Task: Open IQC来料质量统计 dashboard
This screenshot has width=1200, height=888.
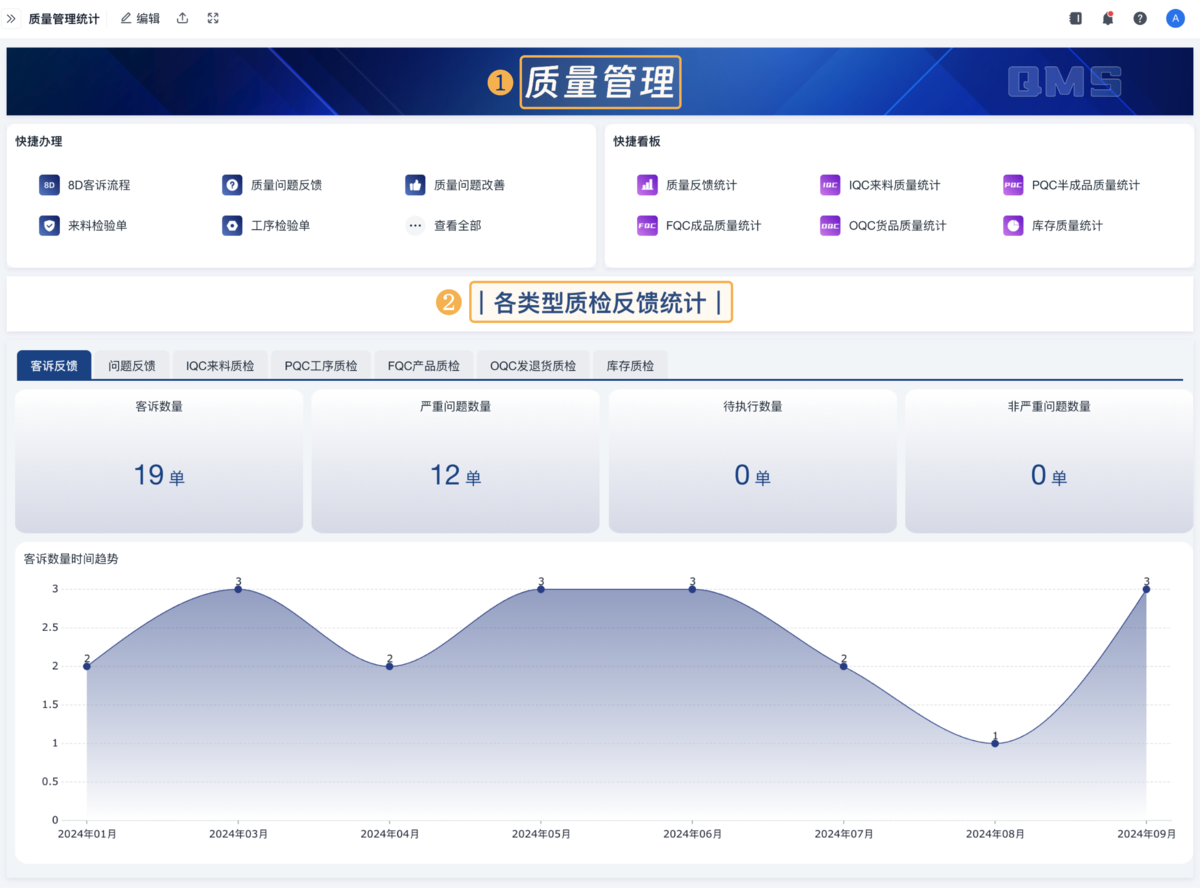Action: click(893, 185)
